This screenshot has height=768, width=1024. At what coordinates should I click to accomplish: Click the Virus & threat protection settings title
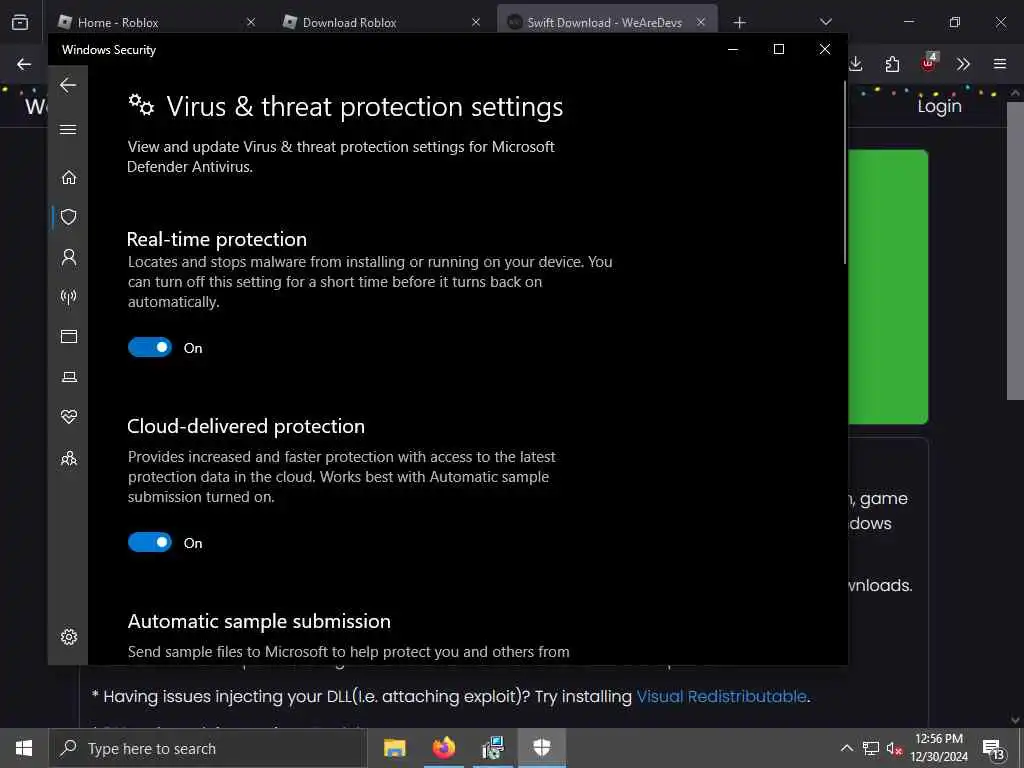(x=364, y=106)
